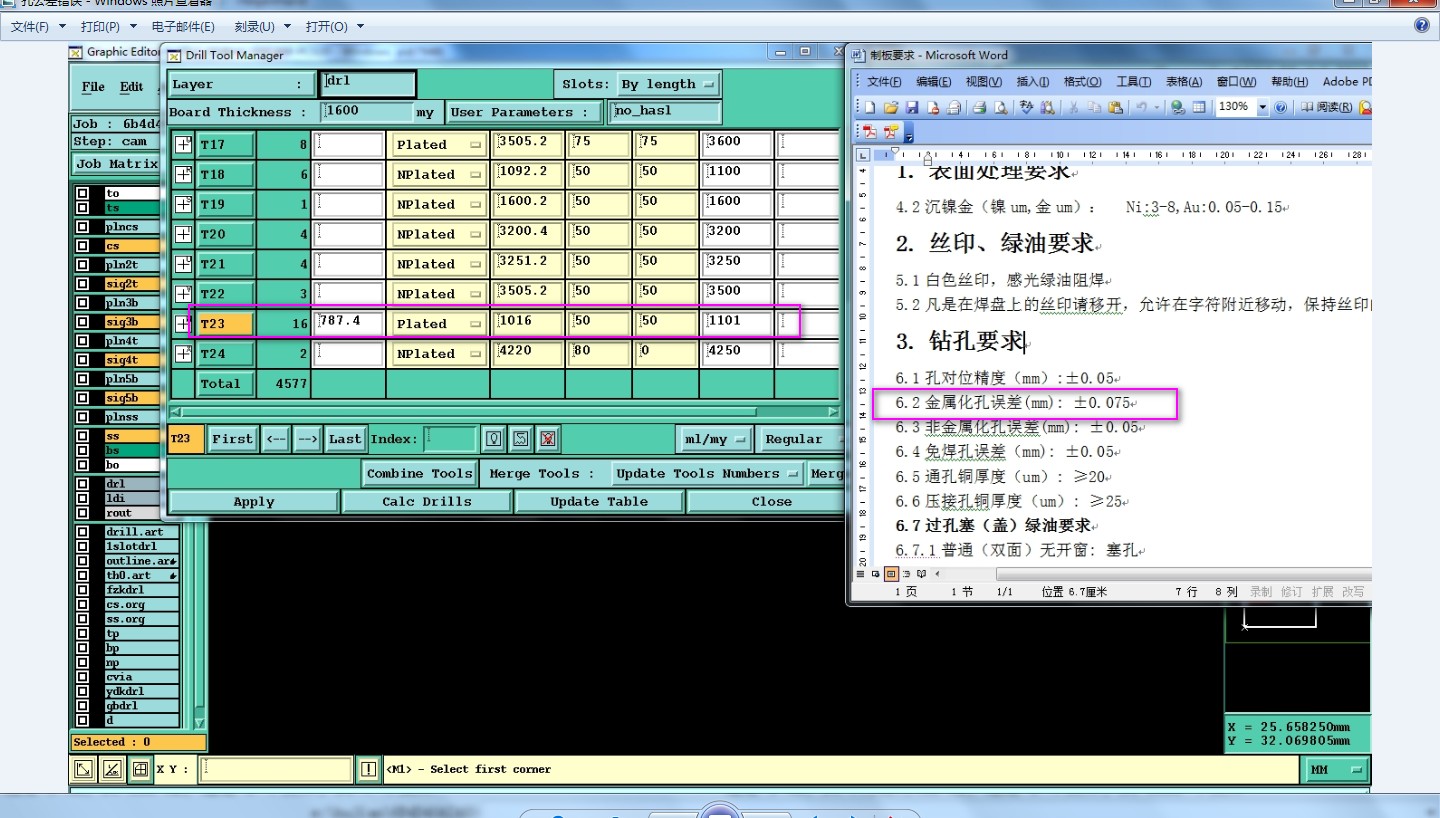
Task: Click the Combine Tools button
Action: tap(419, 473)
